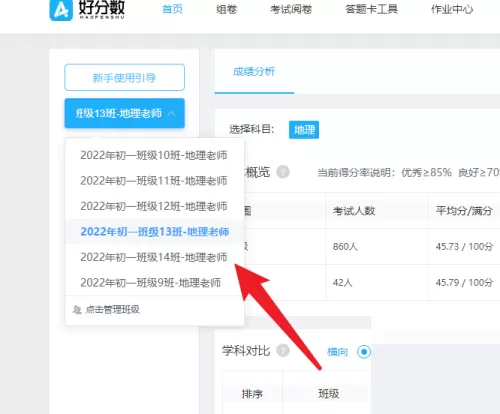
Task: Click the 选择科目 label
Action: pyautogui.click(x=252, y=129)
